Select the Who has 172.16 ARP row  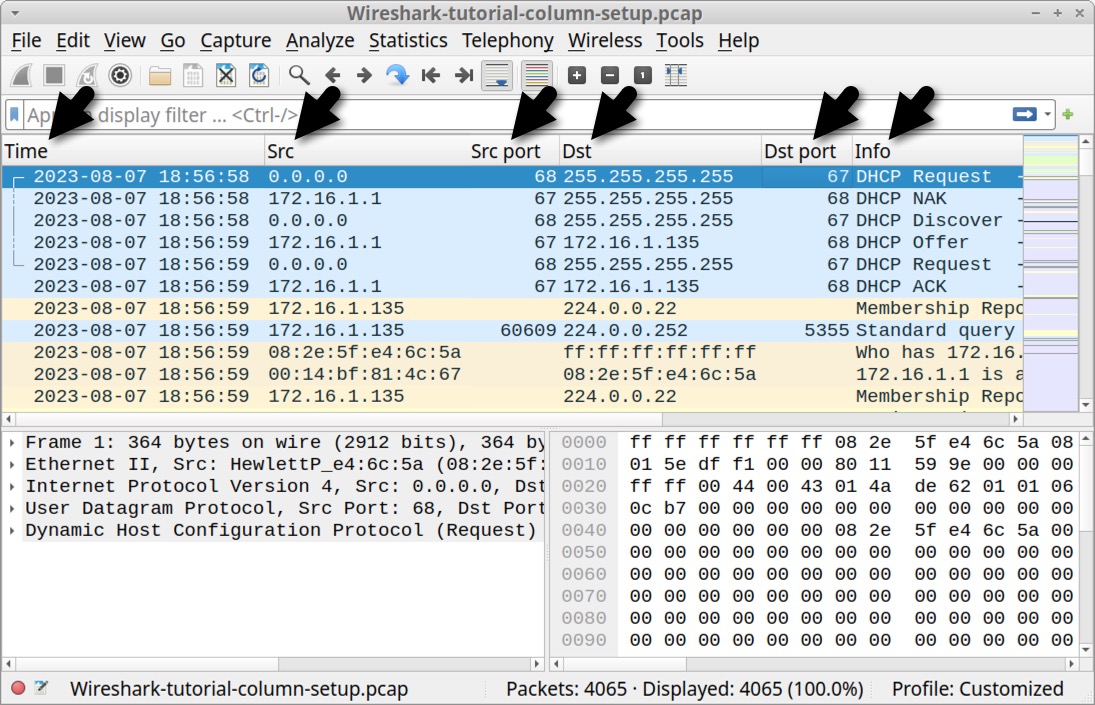512,352
